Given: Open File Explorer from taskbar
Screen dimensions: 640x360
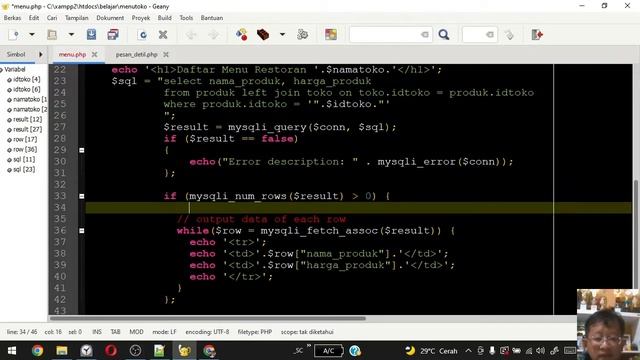Looking at the screenshot, I should click(62, 351).
